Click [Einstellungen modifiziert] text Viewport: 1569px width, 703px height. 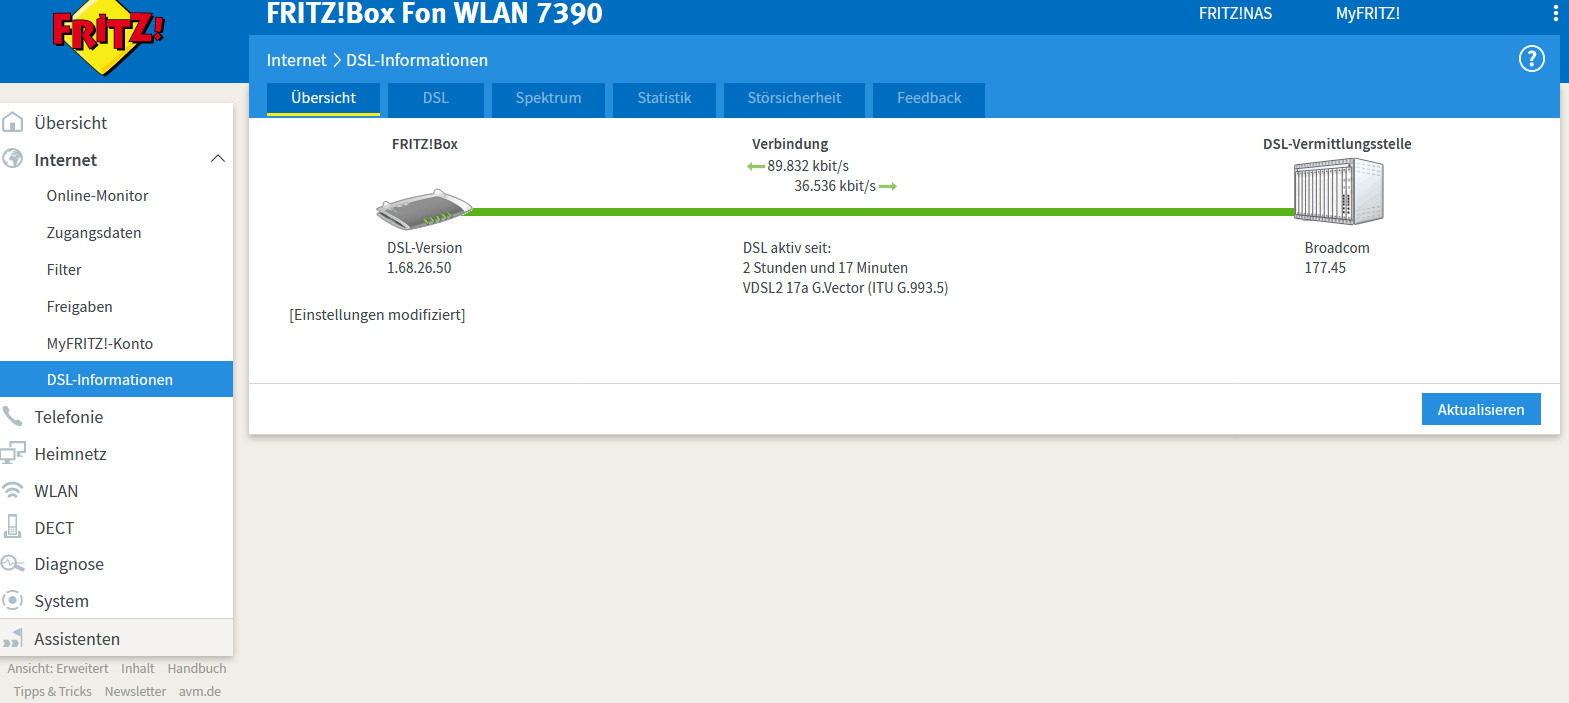[377, 315]
